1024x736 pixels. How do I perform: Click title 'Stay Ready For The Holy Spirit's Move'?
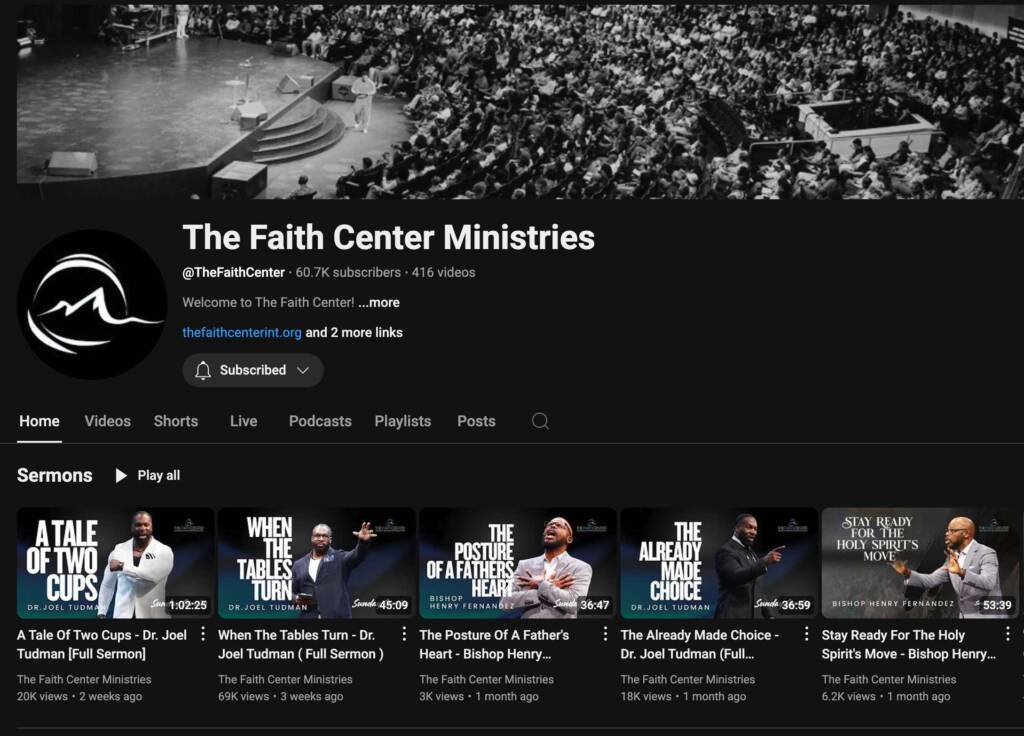pyautogui.click(x=908, y=644)
